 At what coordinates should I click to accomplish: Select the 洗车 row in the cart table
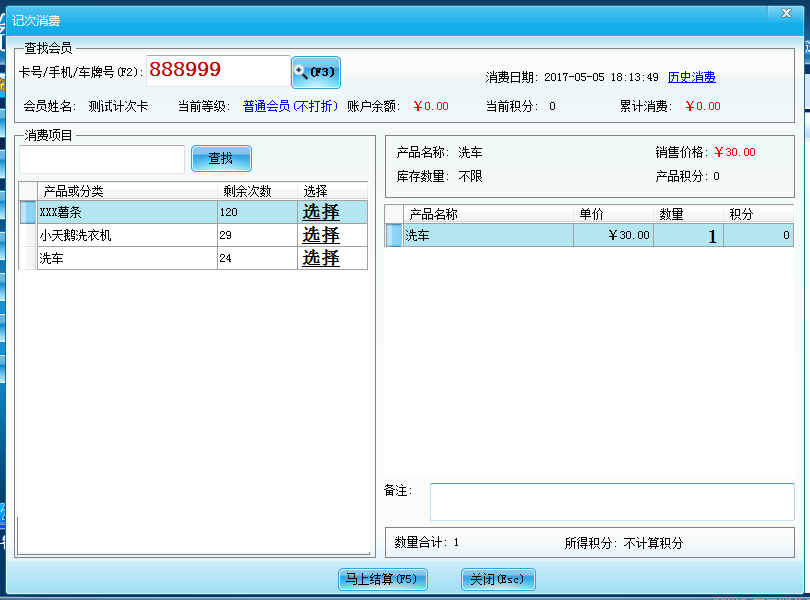(470, 235)
